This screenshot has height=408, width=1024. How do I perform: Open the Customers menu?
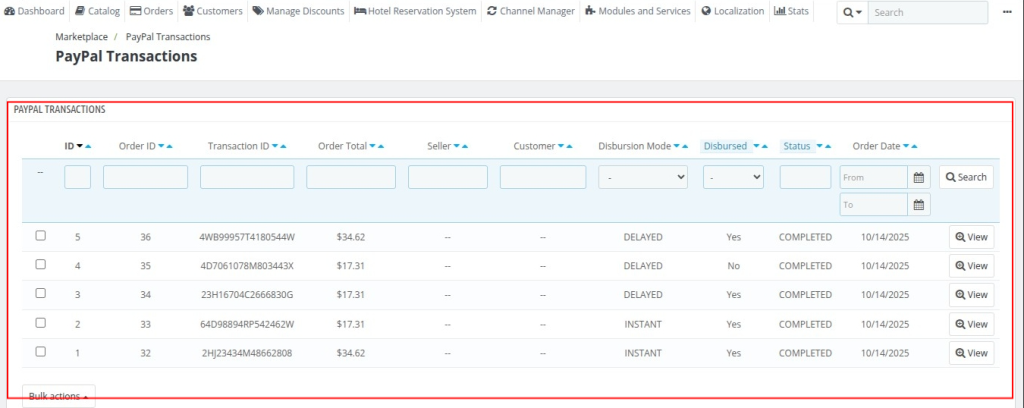[213, 11]
